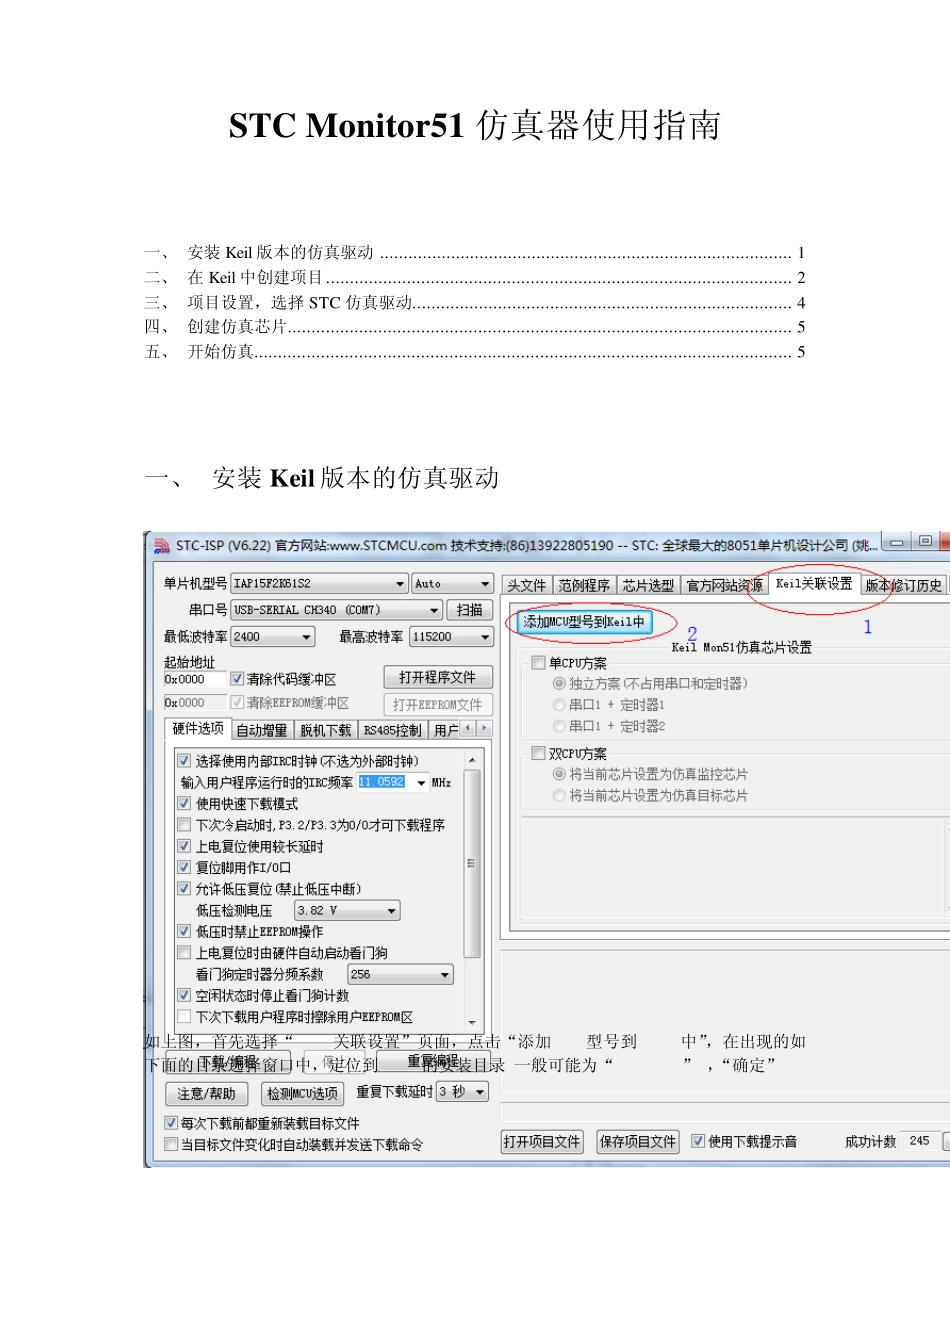Click the 打开项目文件 button
The width and height of the screenshot is (950, 1344).
tap(542, 1142)
